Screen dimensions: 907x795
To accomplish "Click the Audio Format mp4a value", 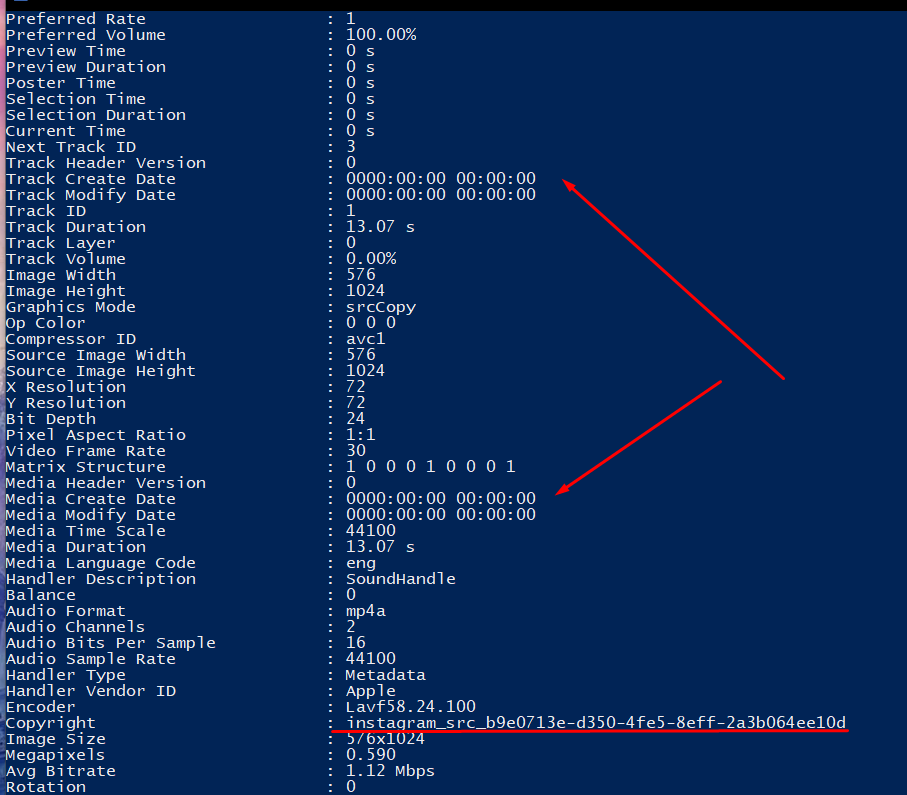I will pos(366,611).
